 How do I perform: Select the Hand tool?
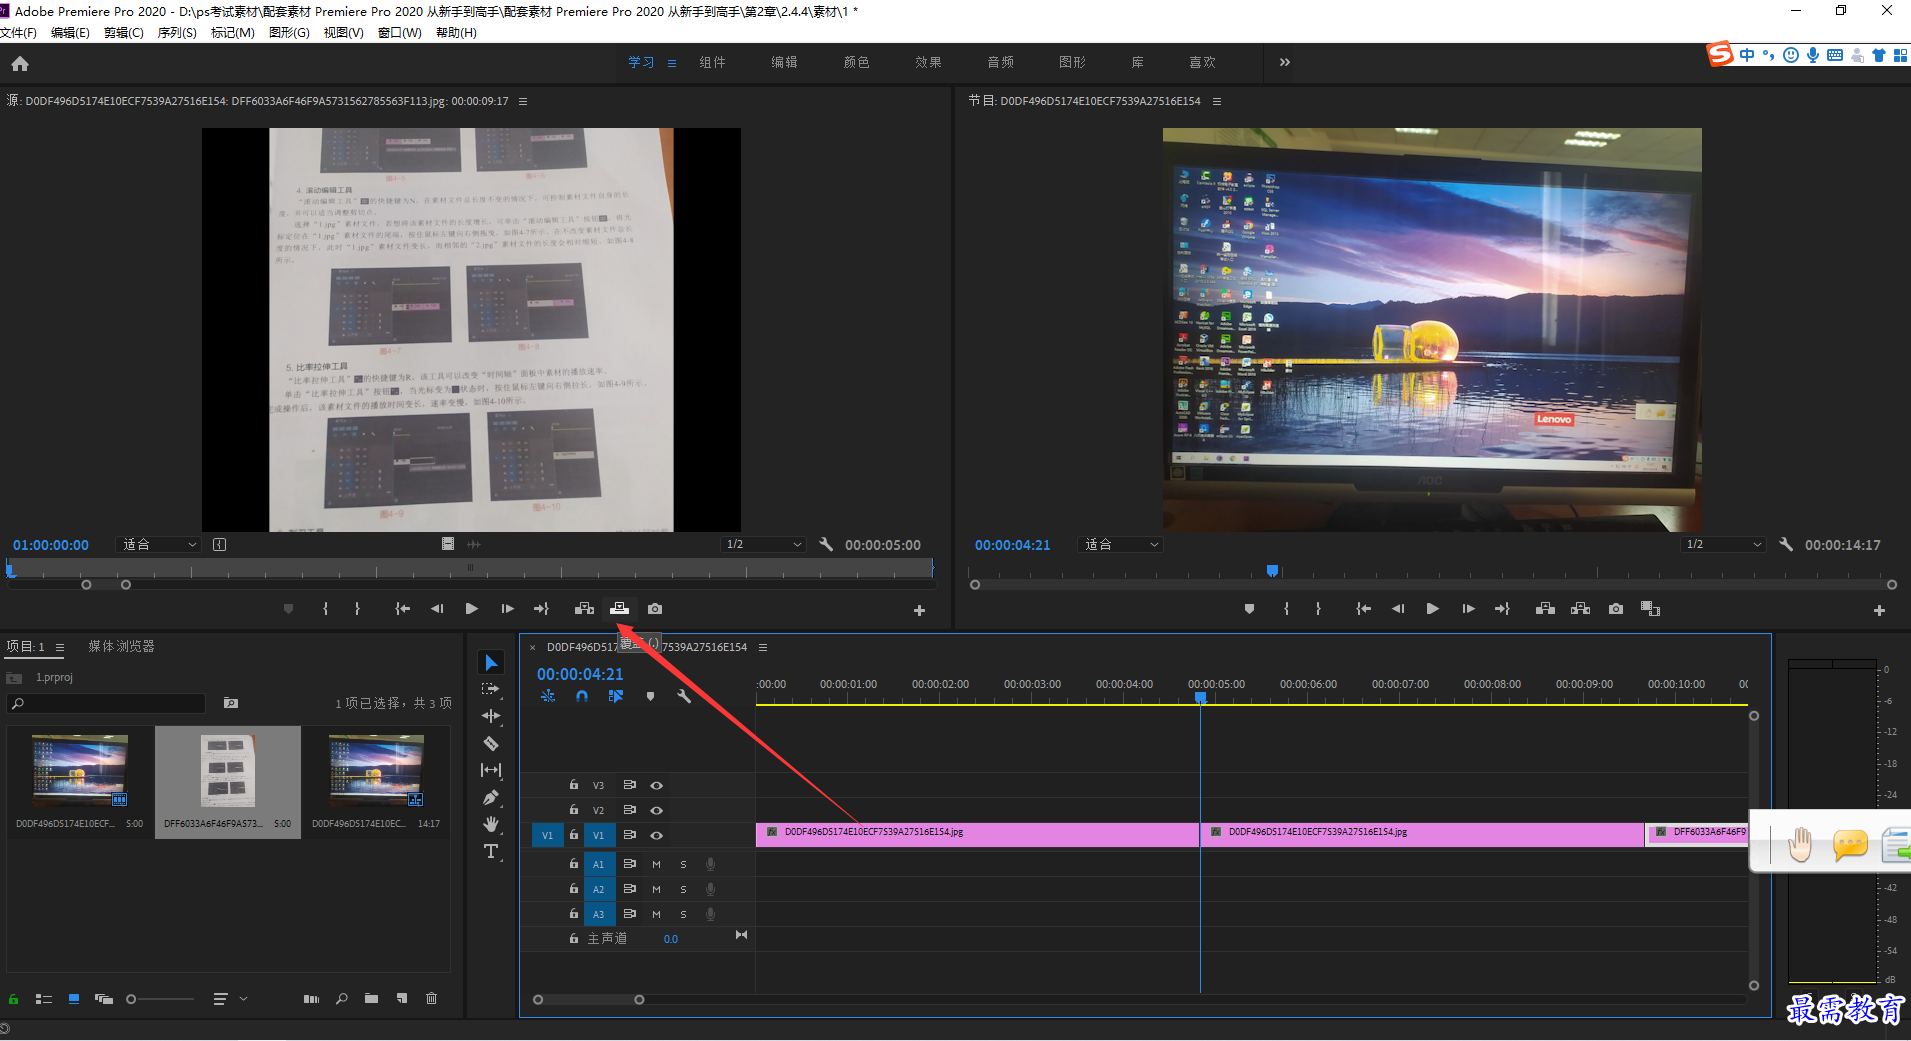491,824
